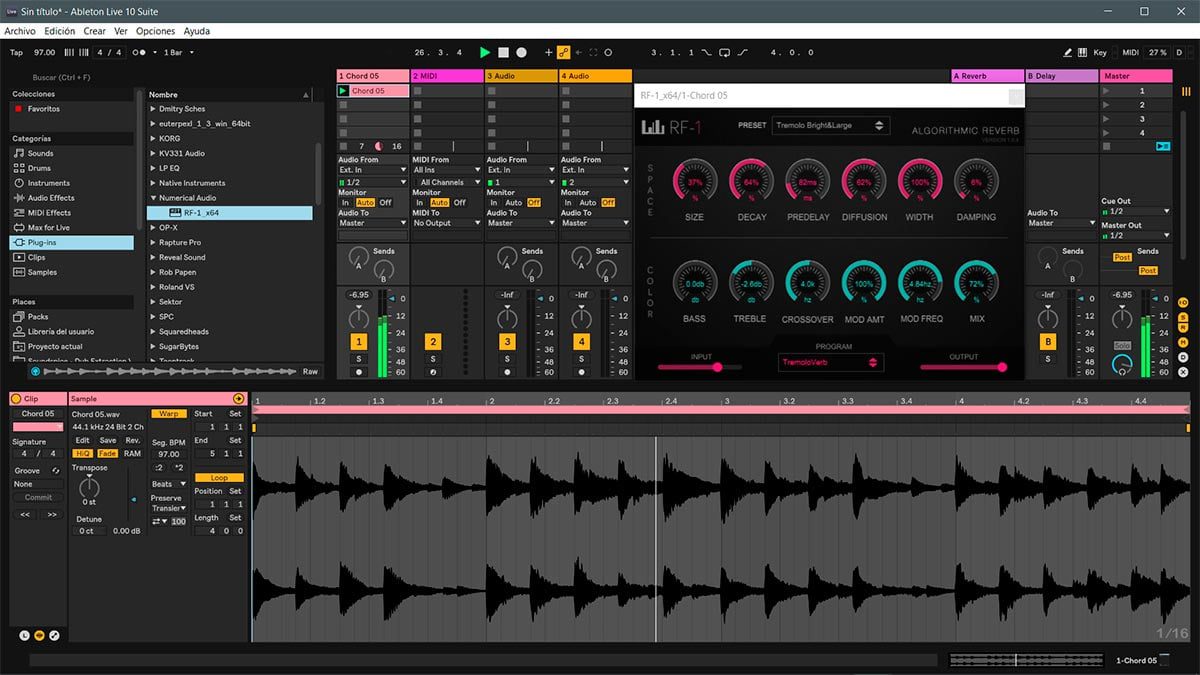The width and height of the screenshot is (1200, 675).
Task: Open the Edición menu
Action: click(x=59, y=31)
